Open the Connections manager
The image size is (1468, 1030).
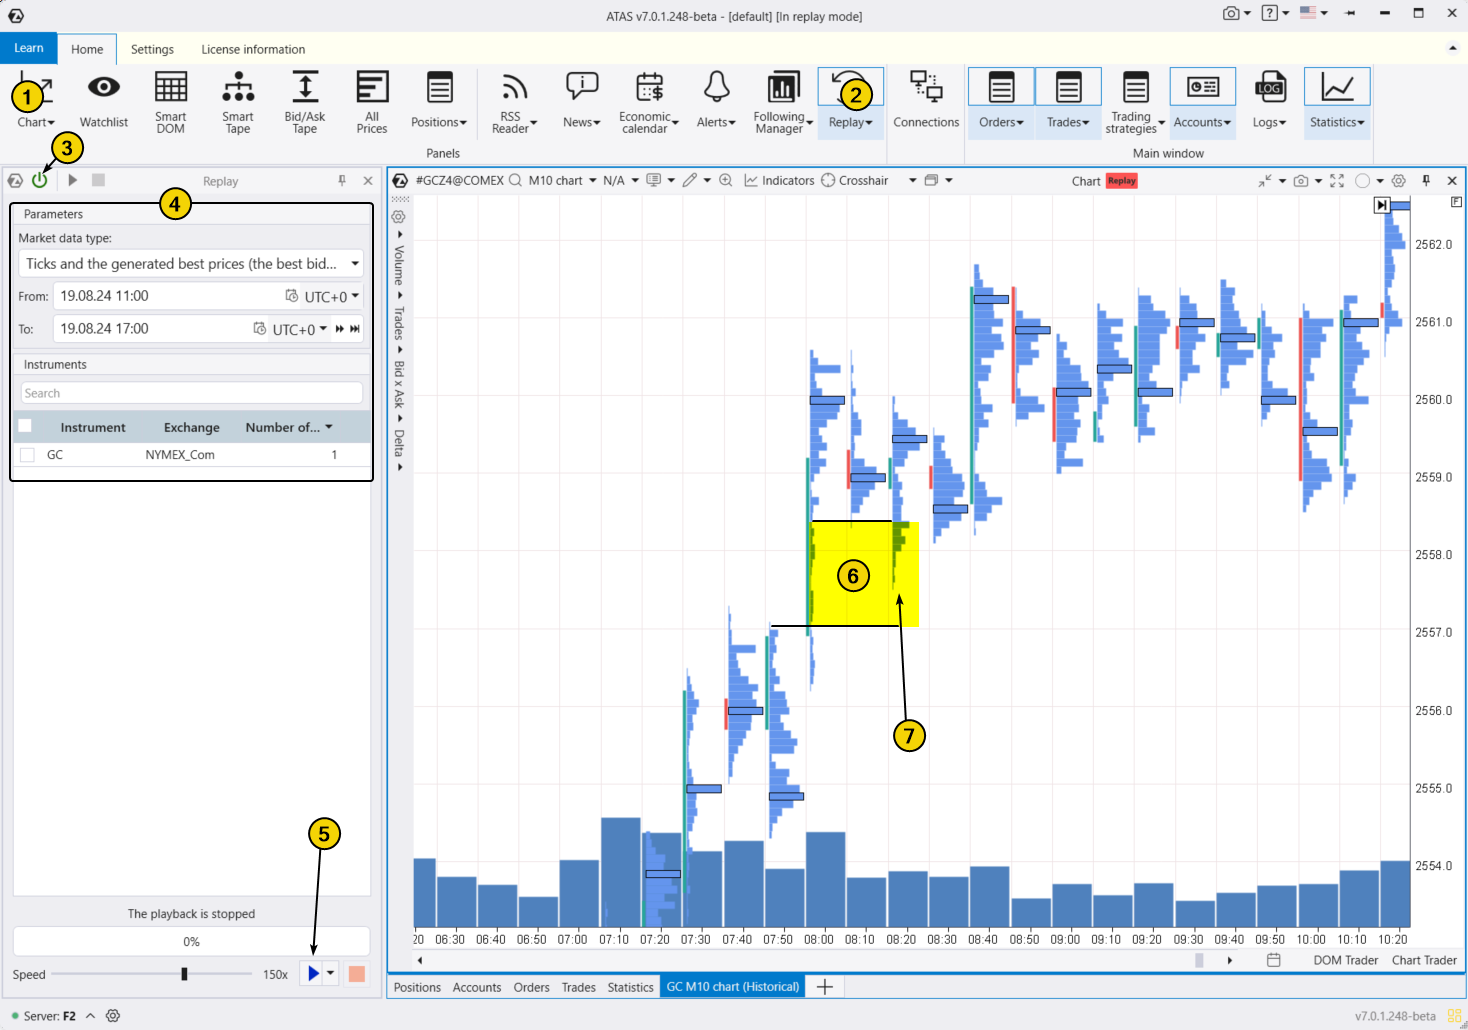click(925, 100)
